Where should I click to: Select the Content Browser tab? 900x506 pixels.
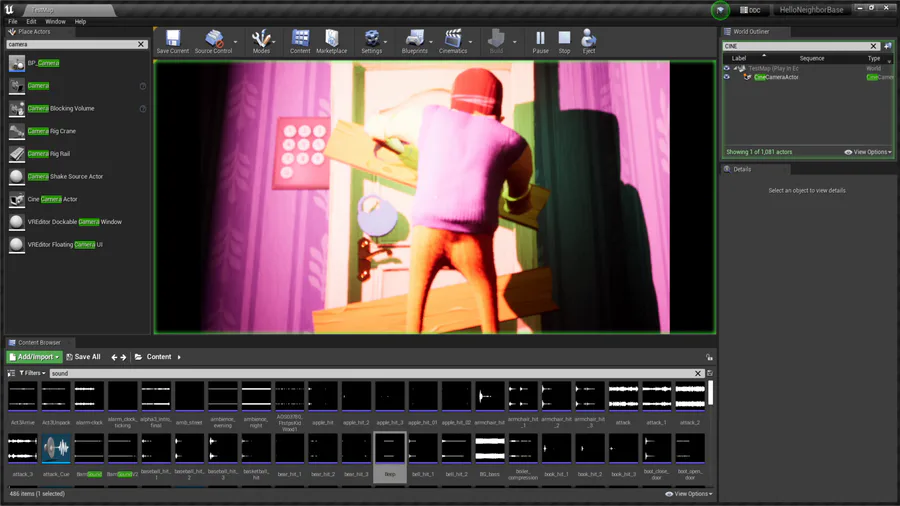pyautogui.click(x=38, y=342)
